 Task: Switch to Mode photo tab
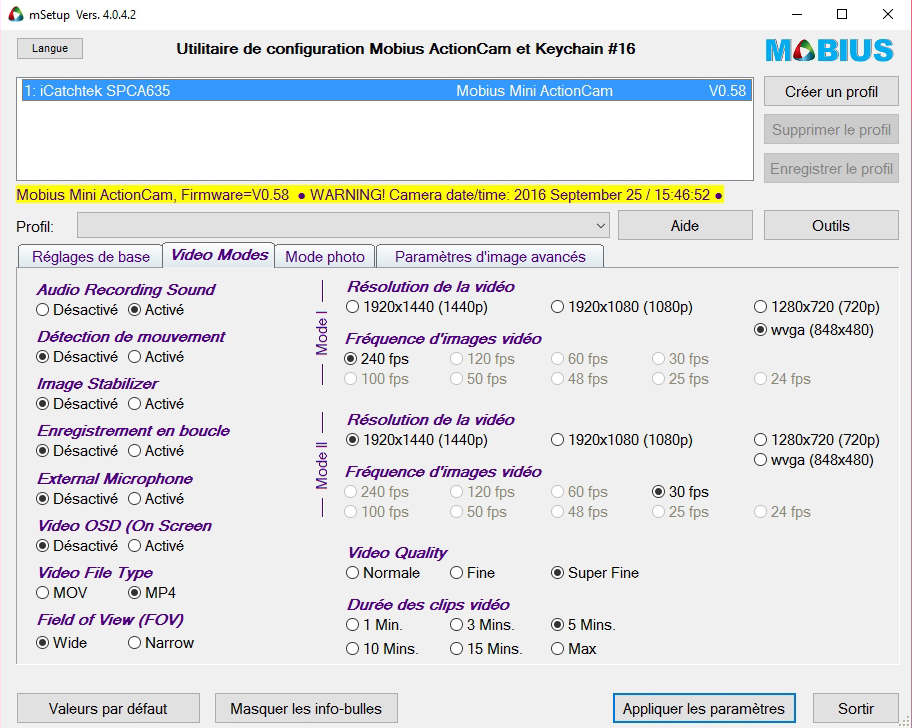coord(325,256)
